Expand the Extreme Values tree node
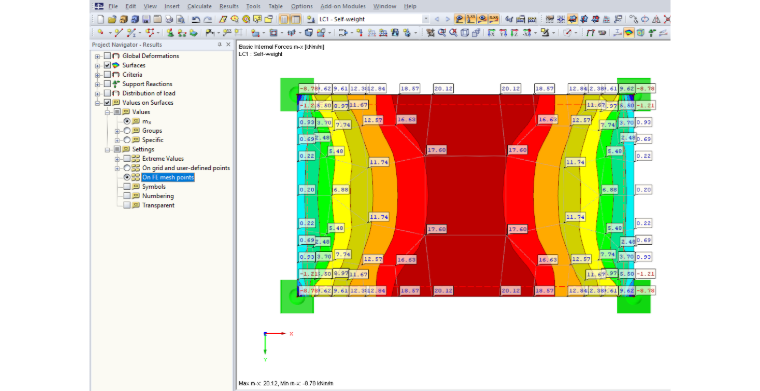The image size is (760, 391). (117, 159)
